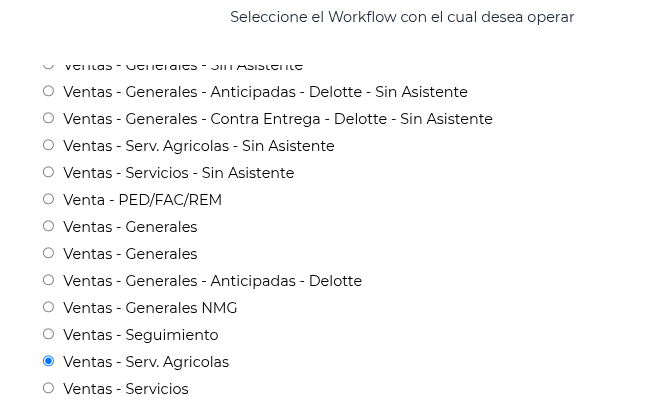The image size is (660, 414).
Task: Select Ventas - Generales radio directly below Venta - PED/FAC/REM
Action: coord(48,226)
